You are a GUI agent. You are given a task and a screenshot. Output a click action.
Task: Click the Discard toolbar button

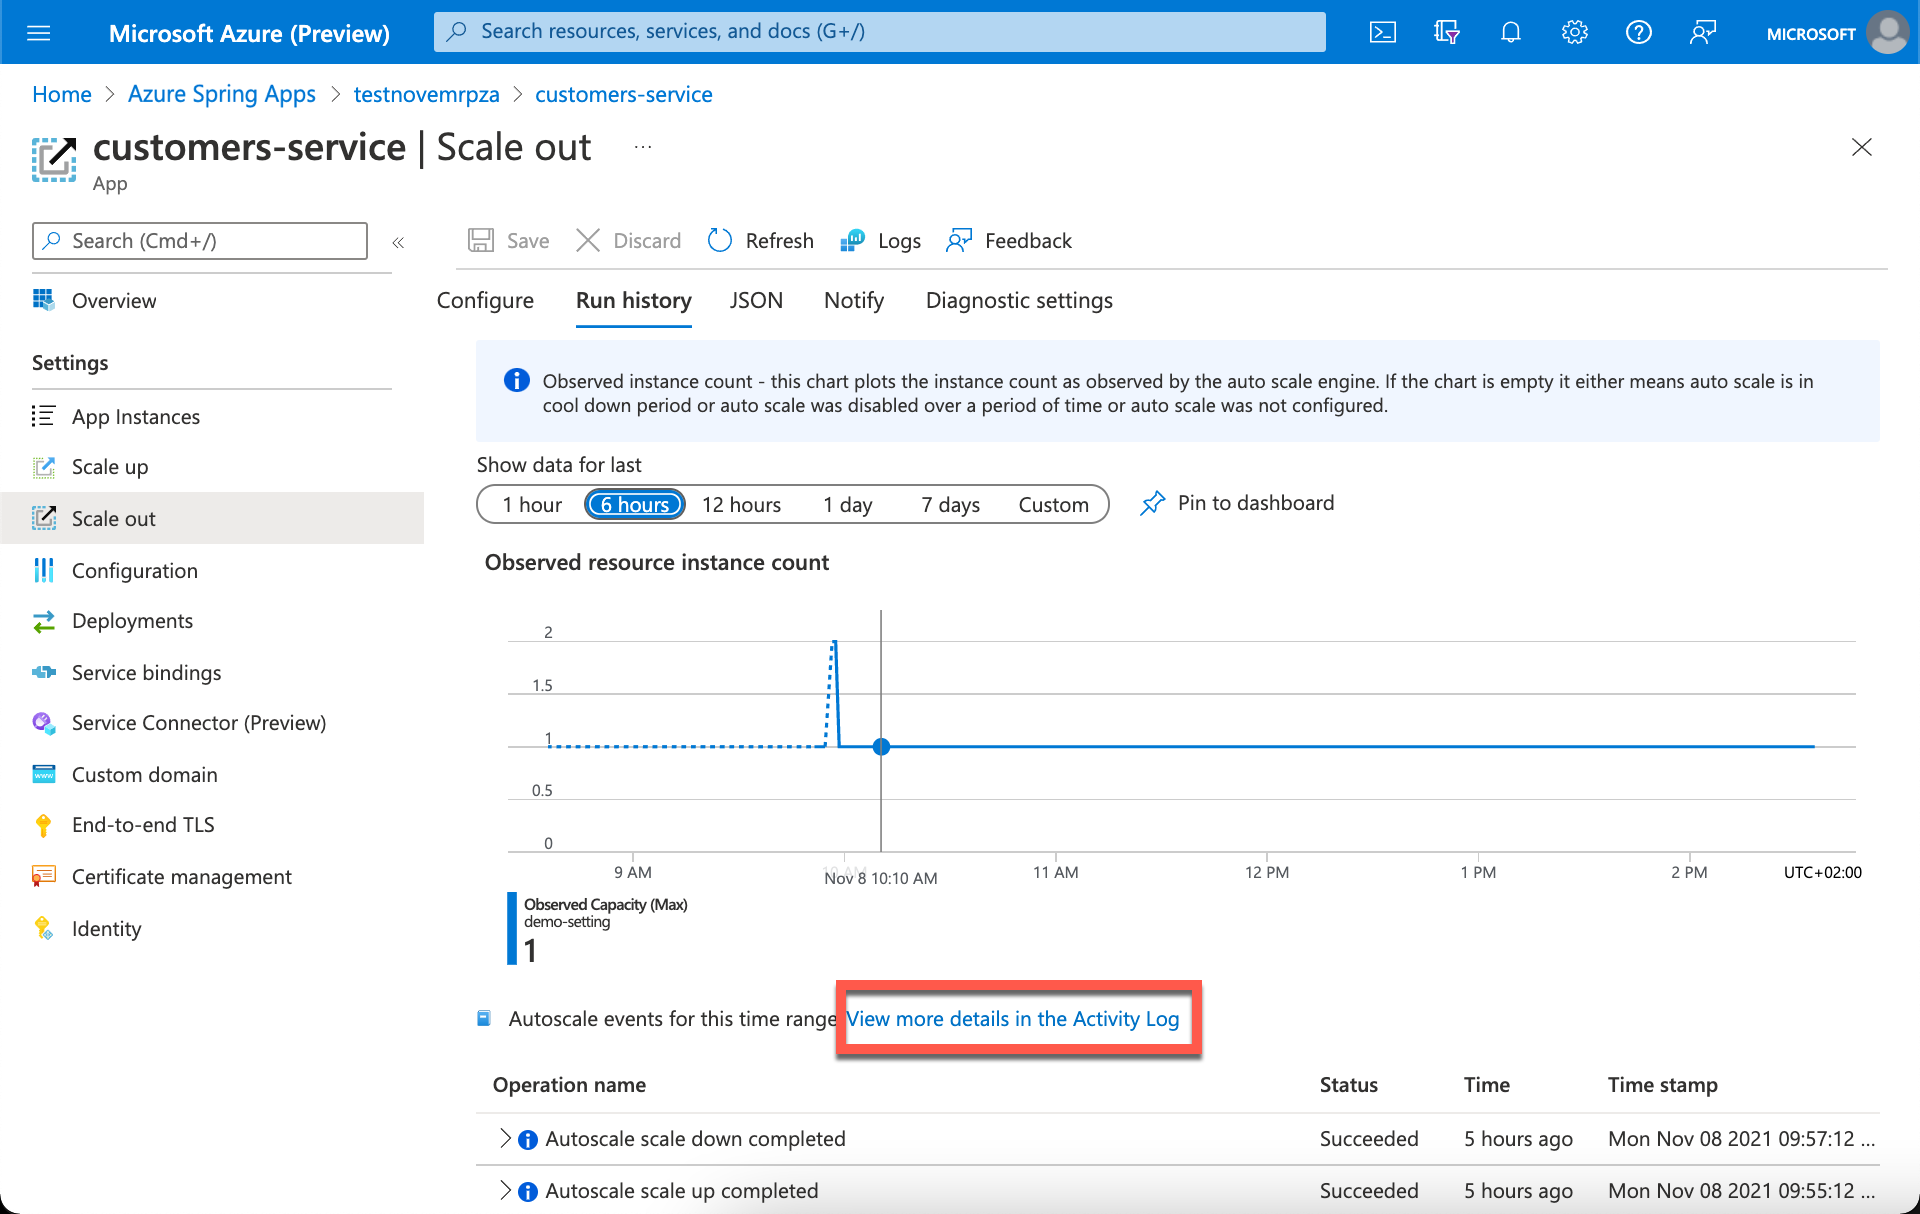(629, 241)
